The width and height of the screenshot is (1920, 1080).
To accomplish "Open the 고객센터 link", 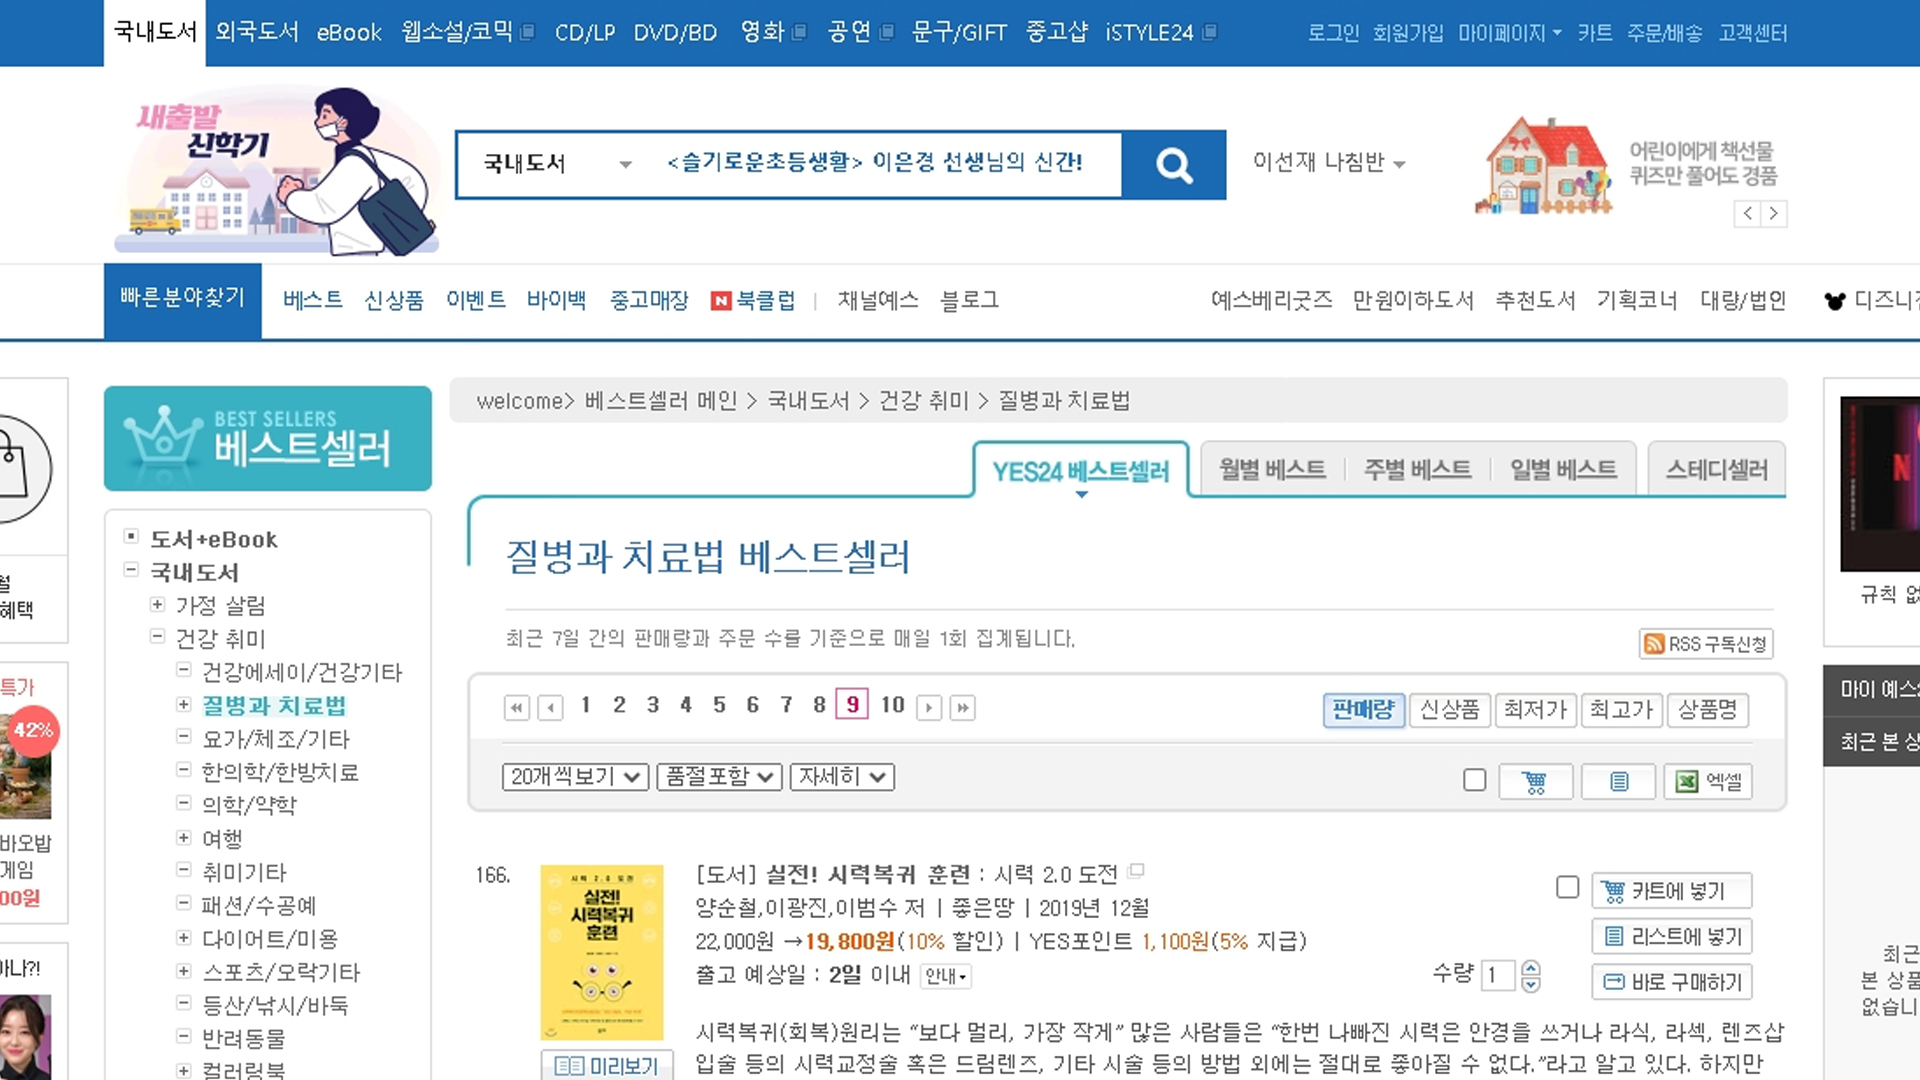I will pyautogui.click(x=1752, y=33).
